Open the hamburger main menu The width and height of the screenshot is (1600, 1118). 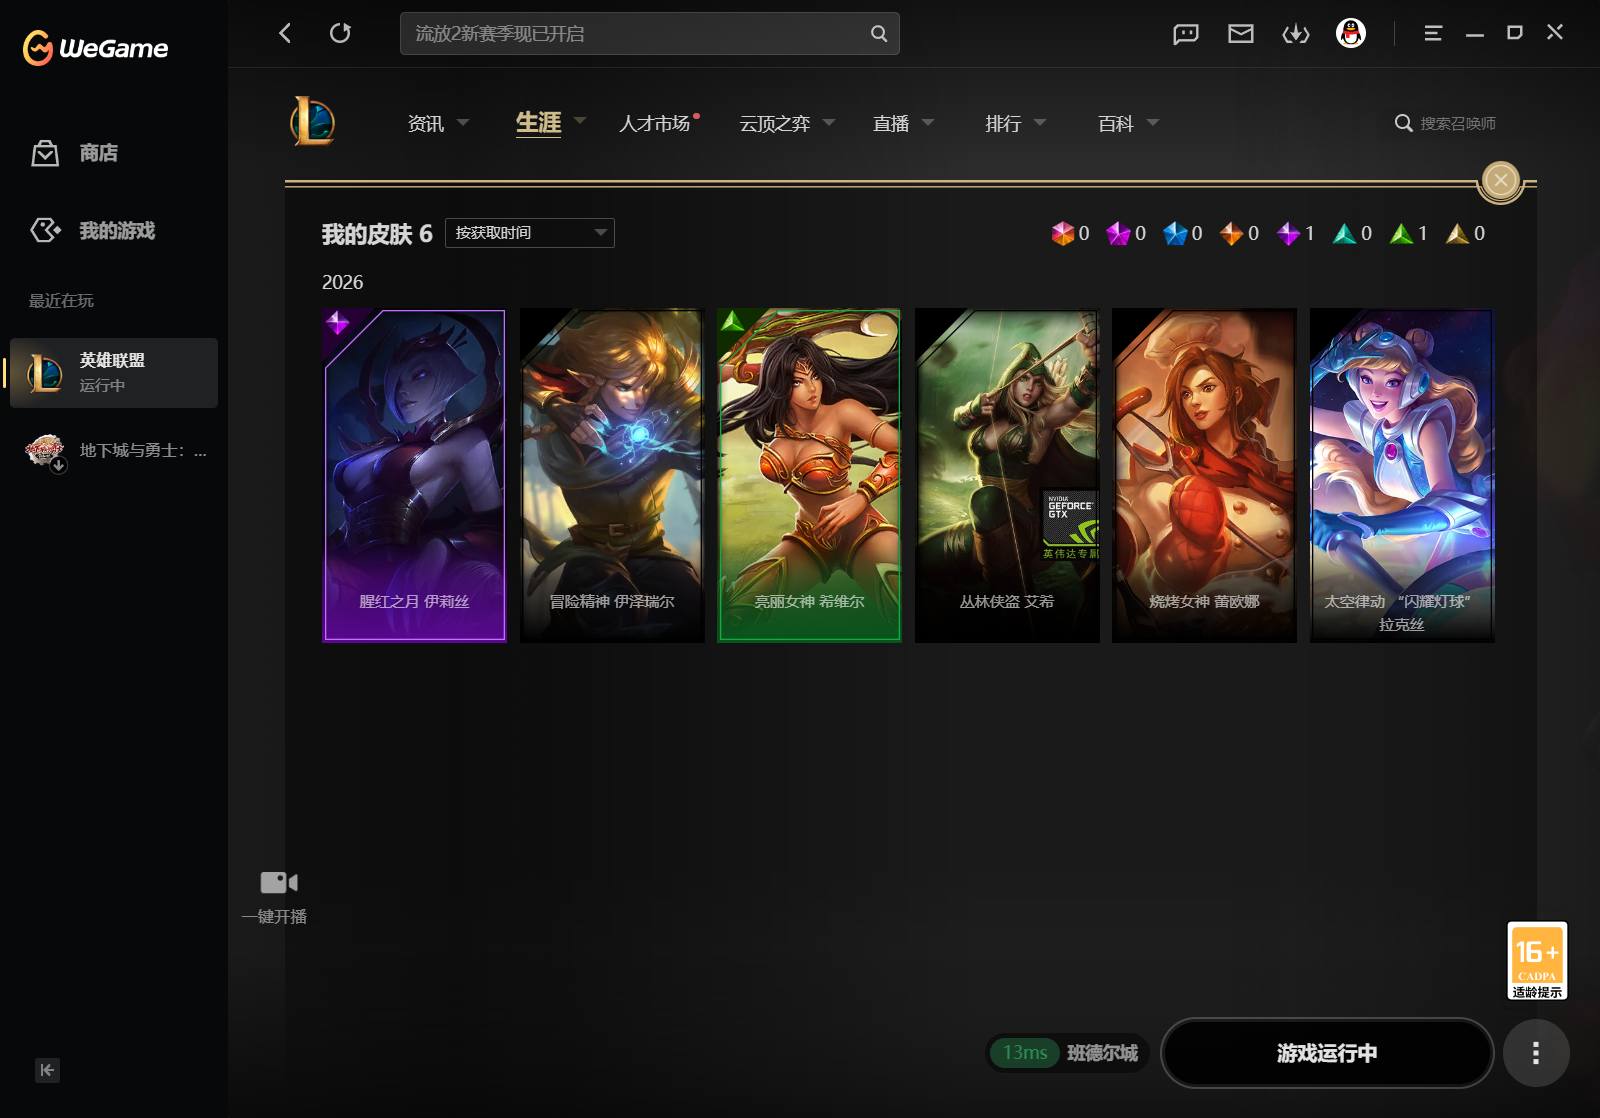point(1432,33)
